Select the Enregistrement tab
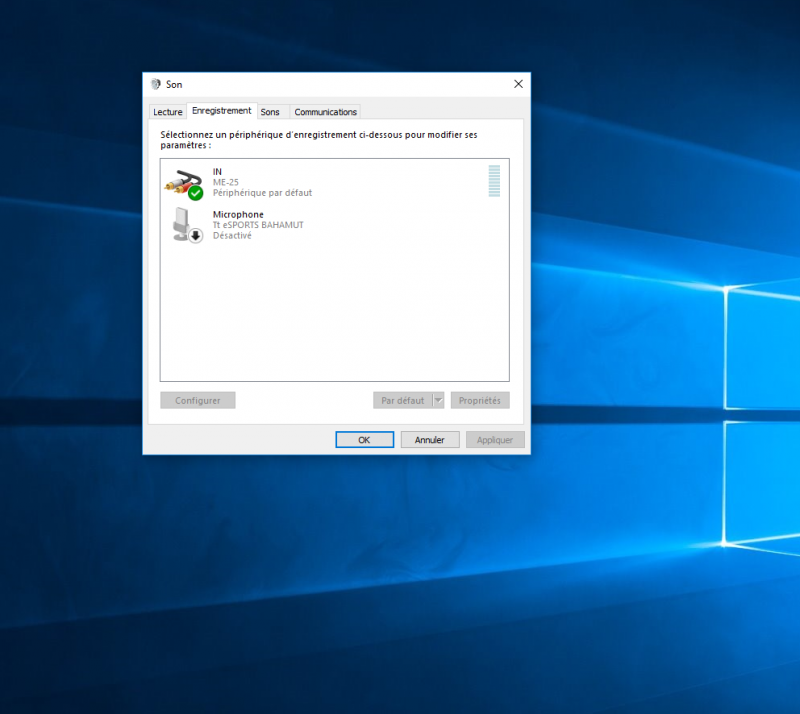Image resolution: width=800 pixels, height=714 pixels. tap(221, 111)
